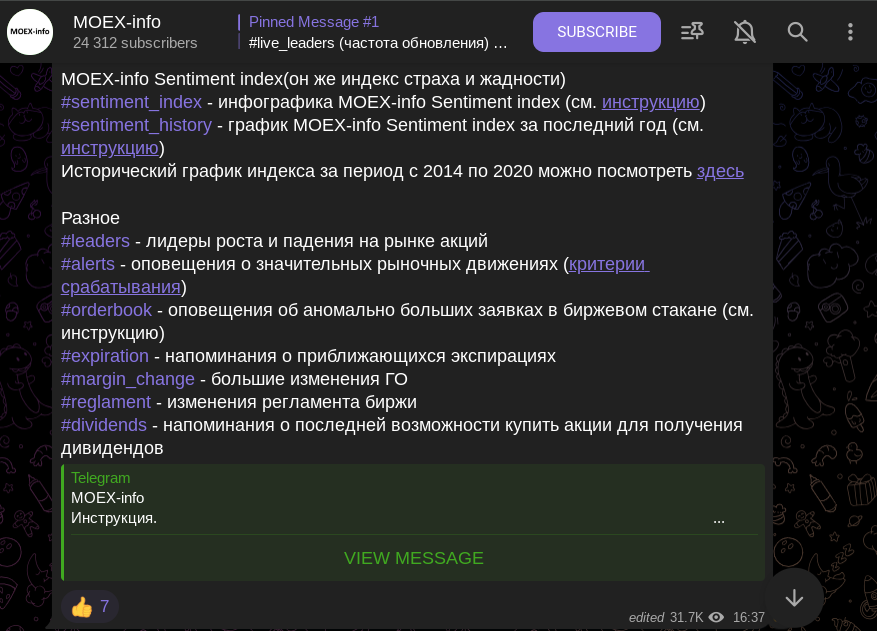Click the #sentiment_history hashtag
This screenshot has height=631, width=877.
click(x=136, y=125)
